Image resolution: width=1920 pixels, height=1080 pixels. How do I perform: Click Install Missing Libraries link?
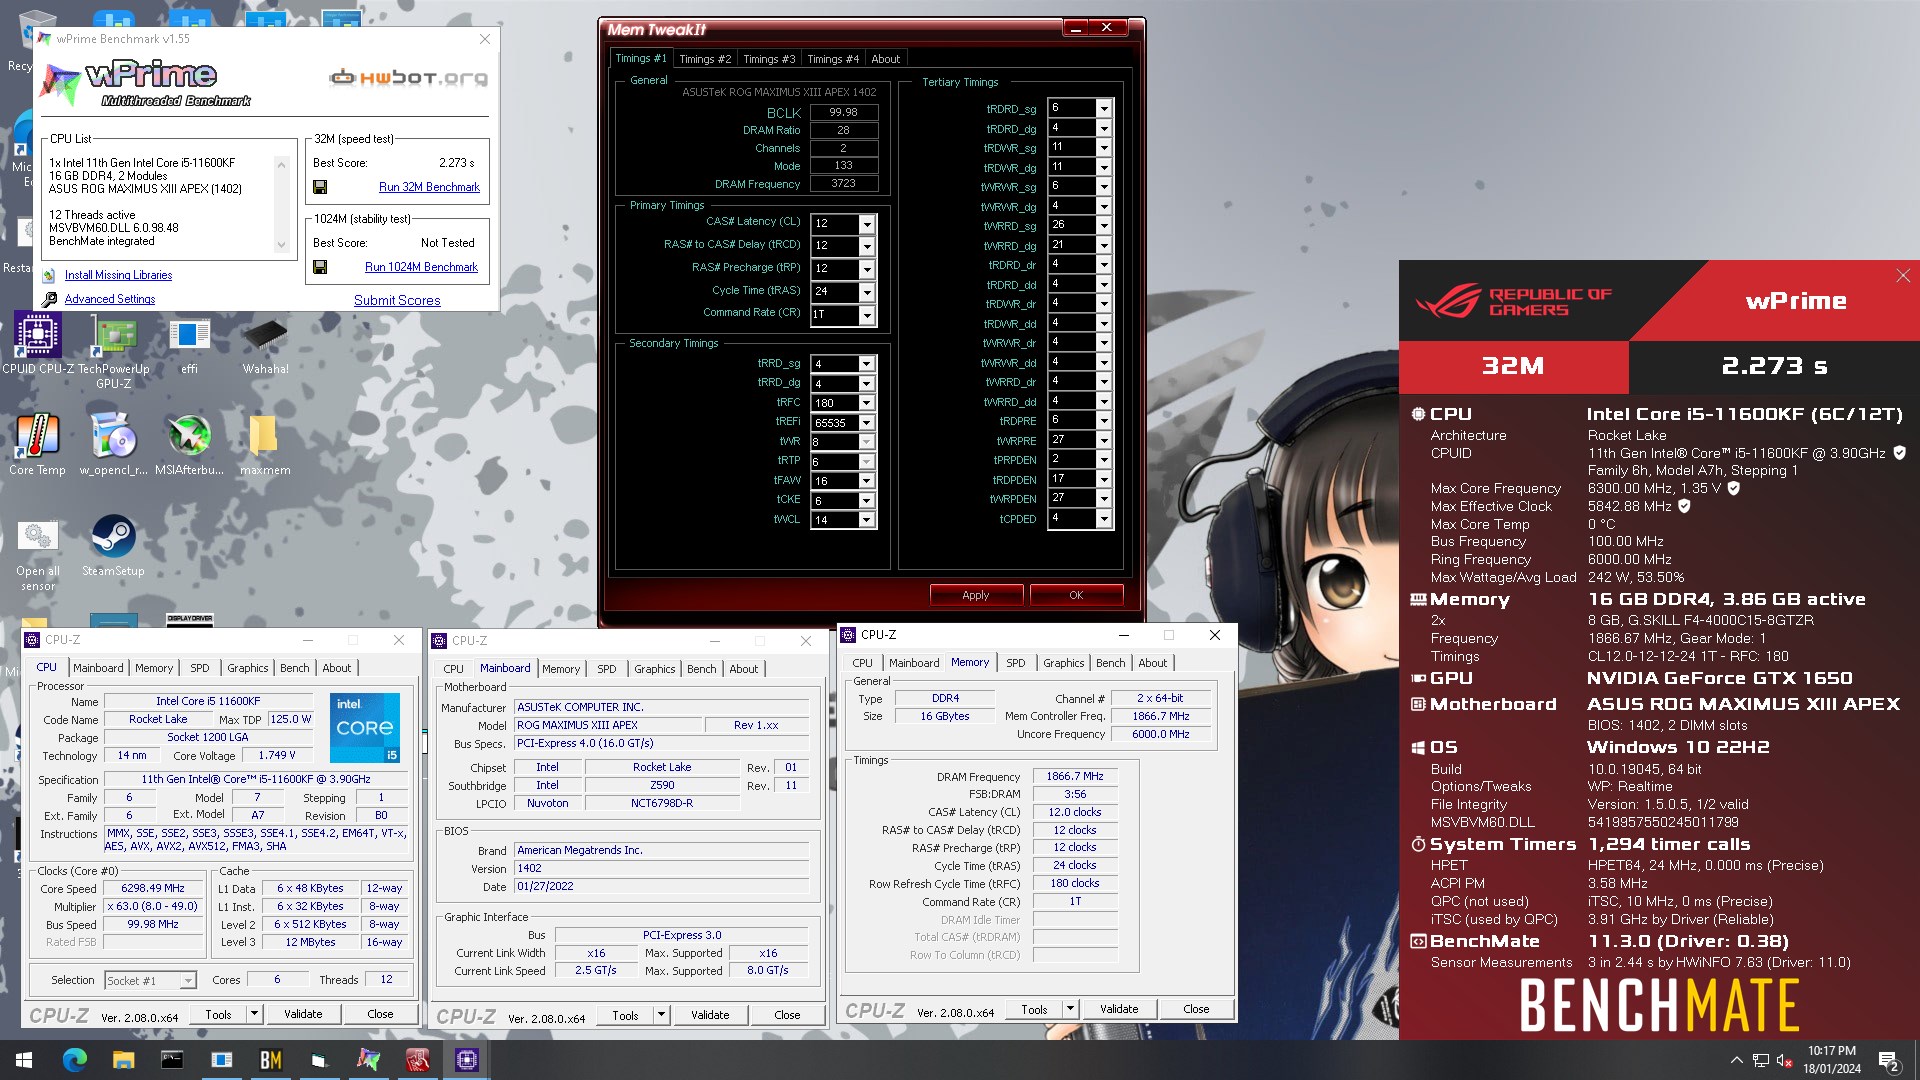(x=118, y=275)
